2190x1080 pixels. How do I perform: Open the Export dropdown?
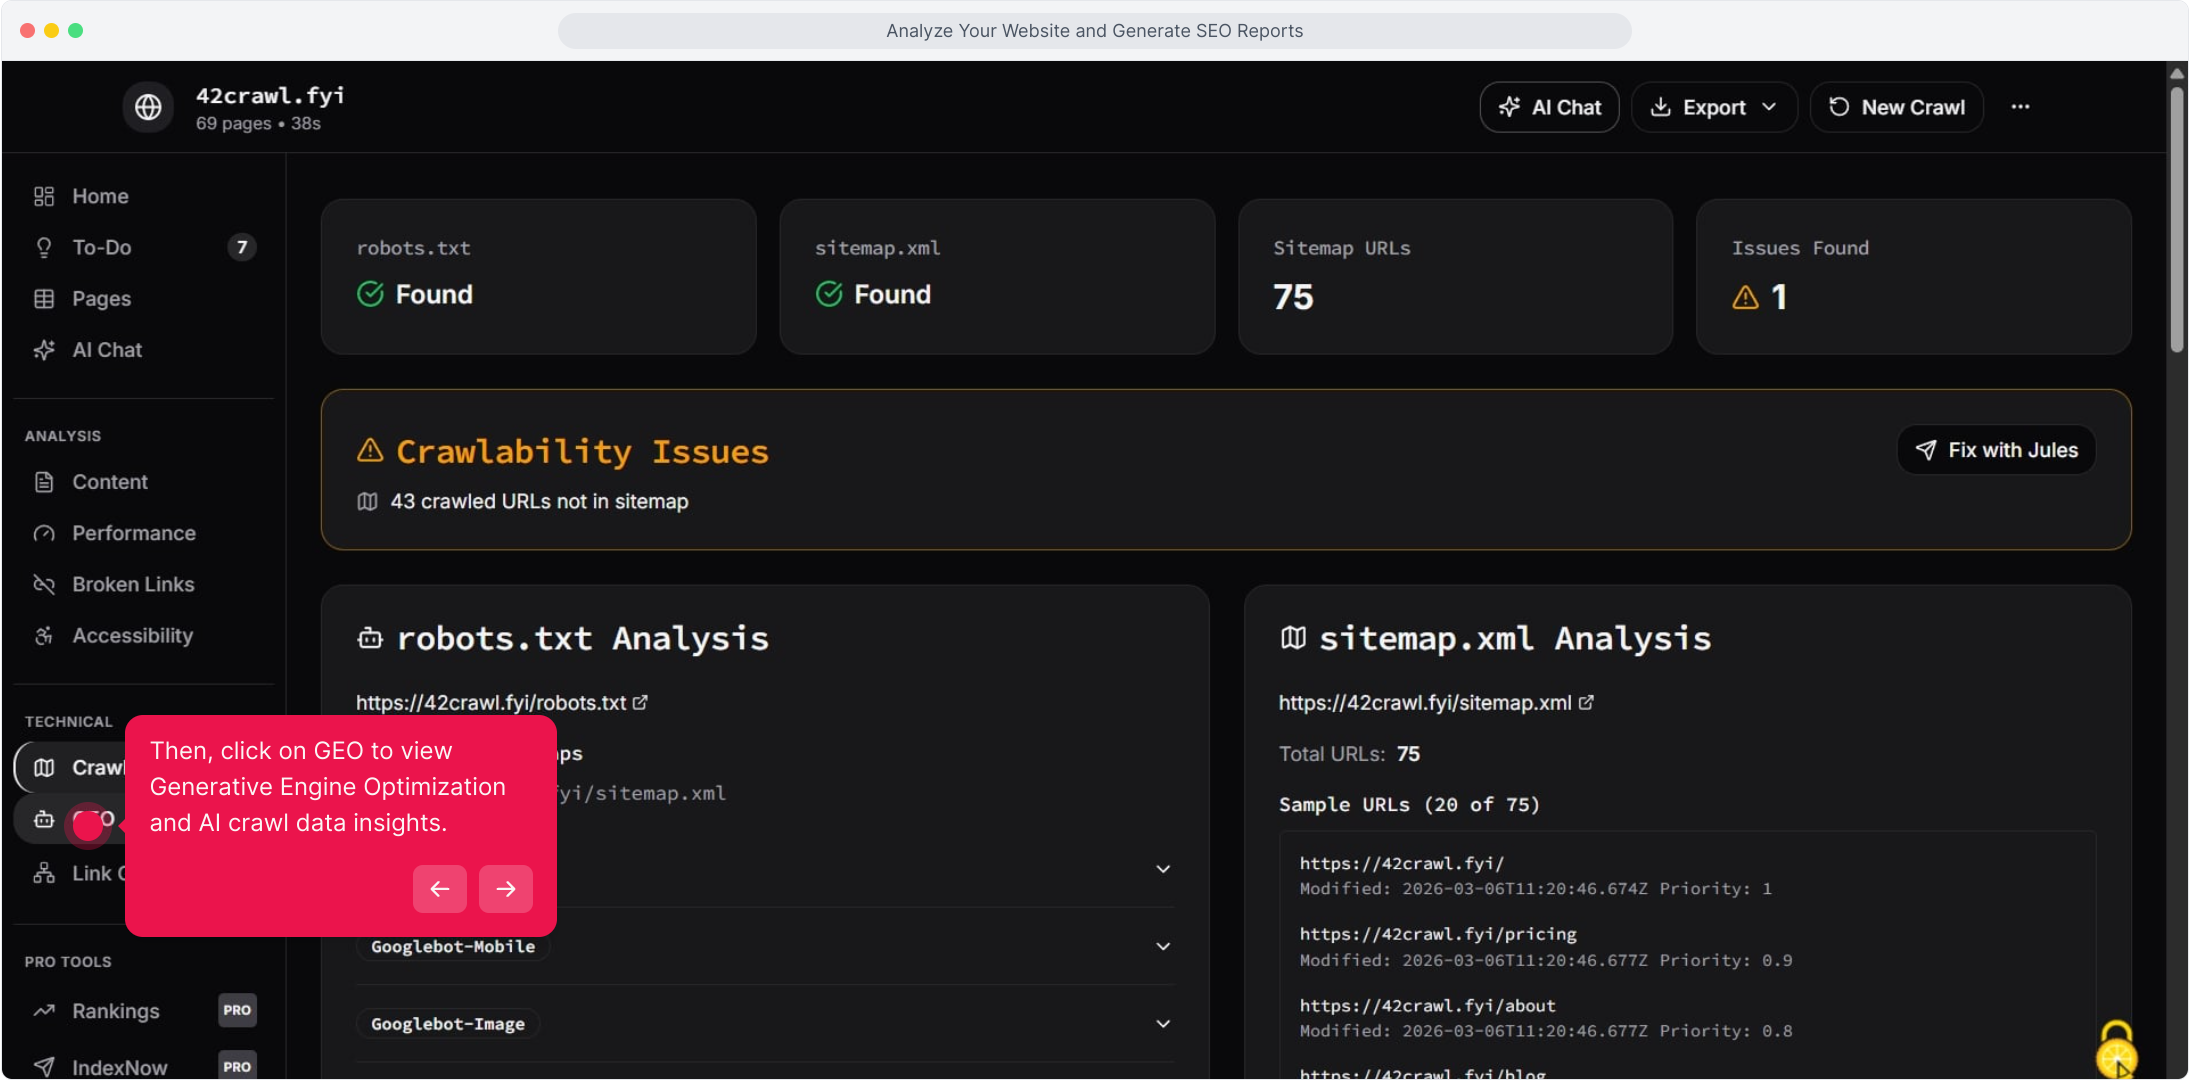click(x=1714, y=107)
